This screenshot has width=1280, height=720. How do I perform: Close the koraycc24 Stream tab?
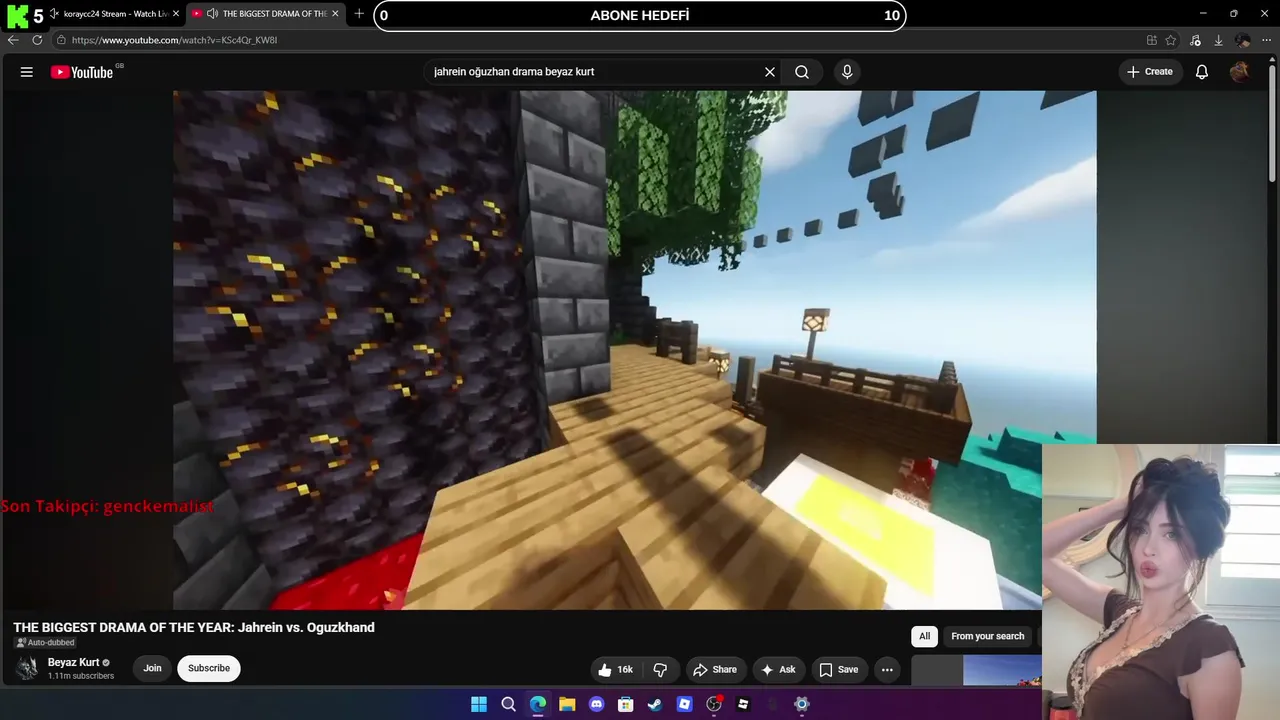(x=175, y=14)
